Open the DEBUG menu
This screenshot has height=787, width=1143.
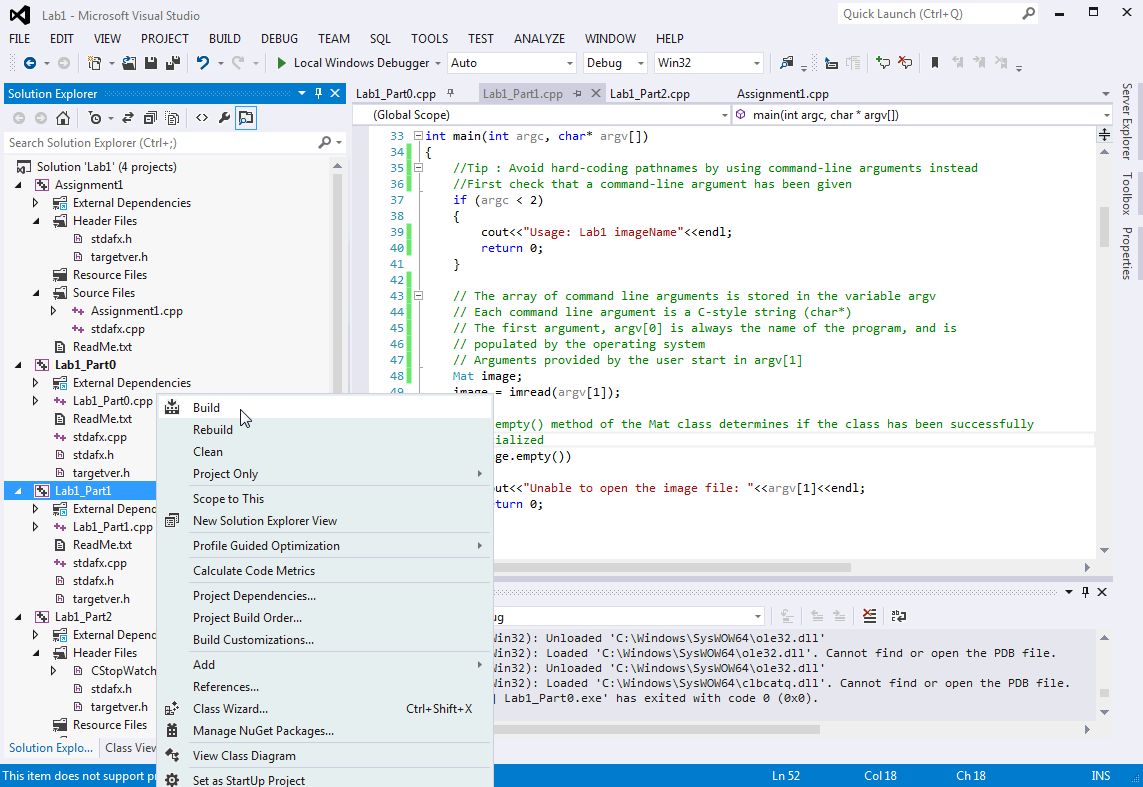(x=279, y=38)
